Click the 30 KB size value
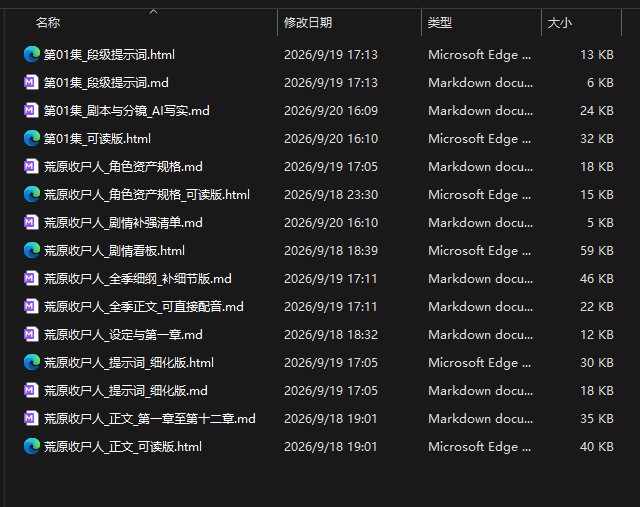The image size is (640, 507). click(597, 362)
